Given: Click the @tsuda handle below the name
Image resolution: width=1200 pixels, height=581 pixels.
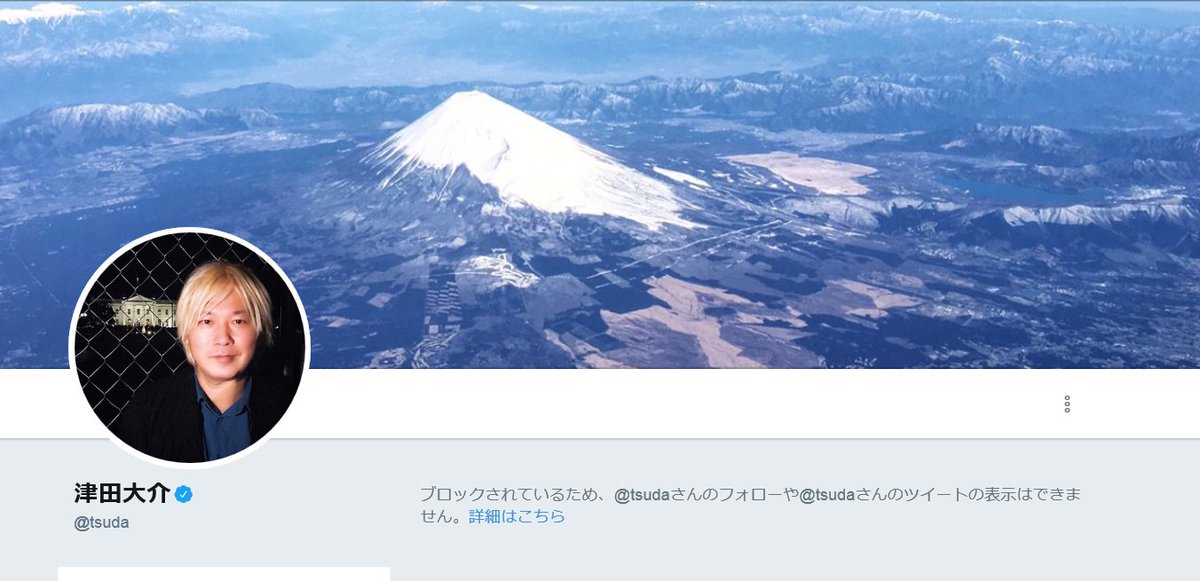Looking at the screenshot, I should click(101, 523).
